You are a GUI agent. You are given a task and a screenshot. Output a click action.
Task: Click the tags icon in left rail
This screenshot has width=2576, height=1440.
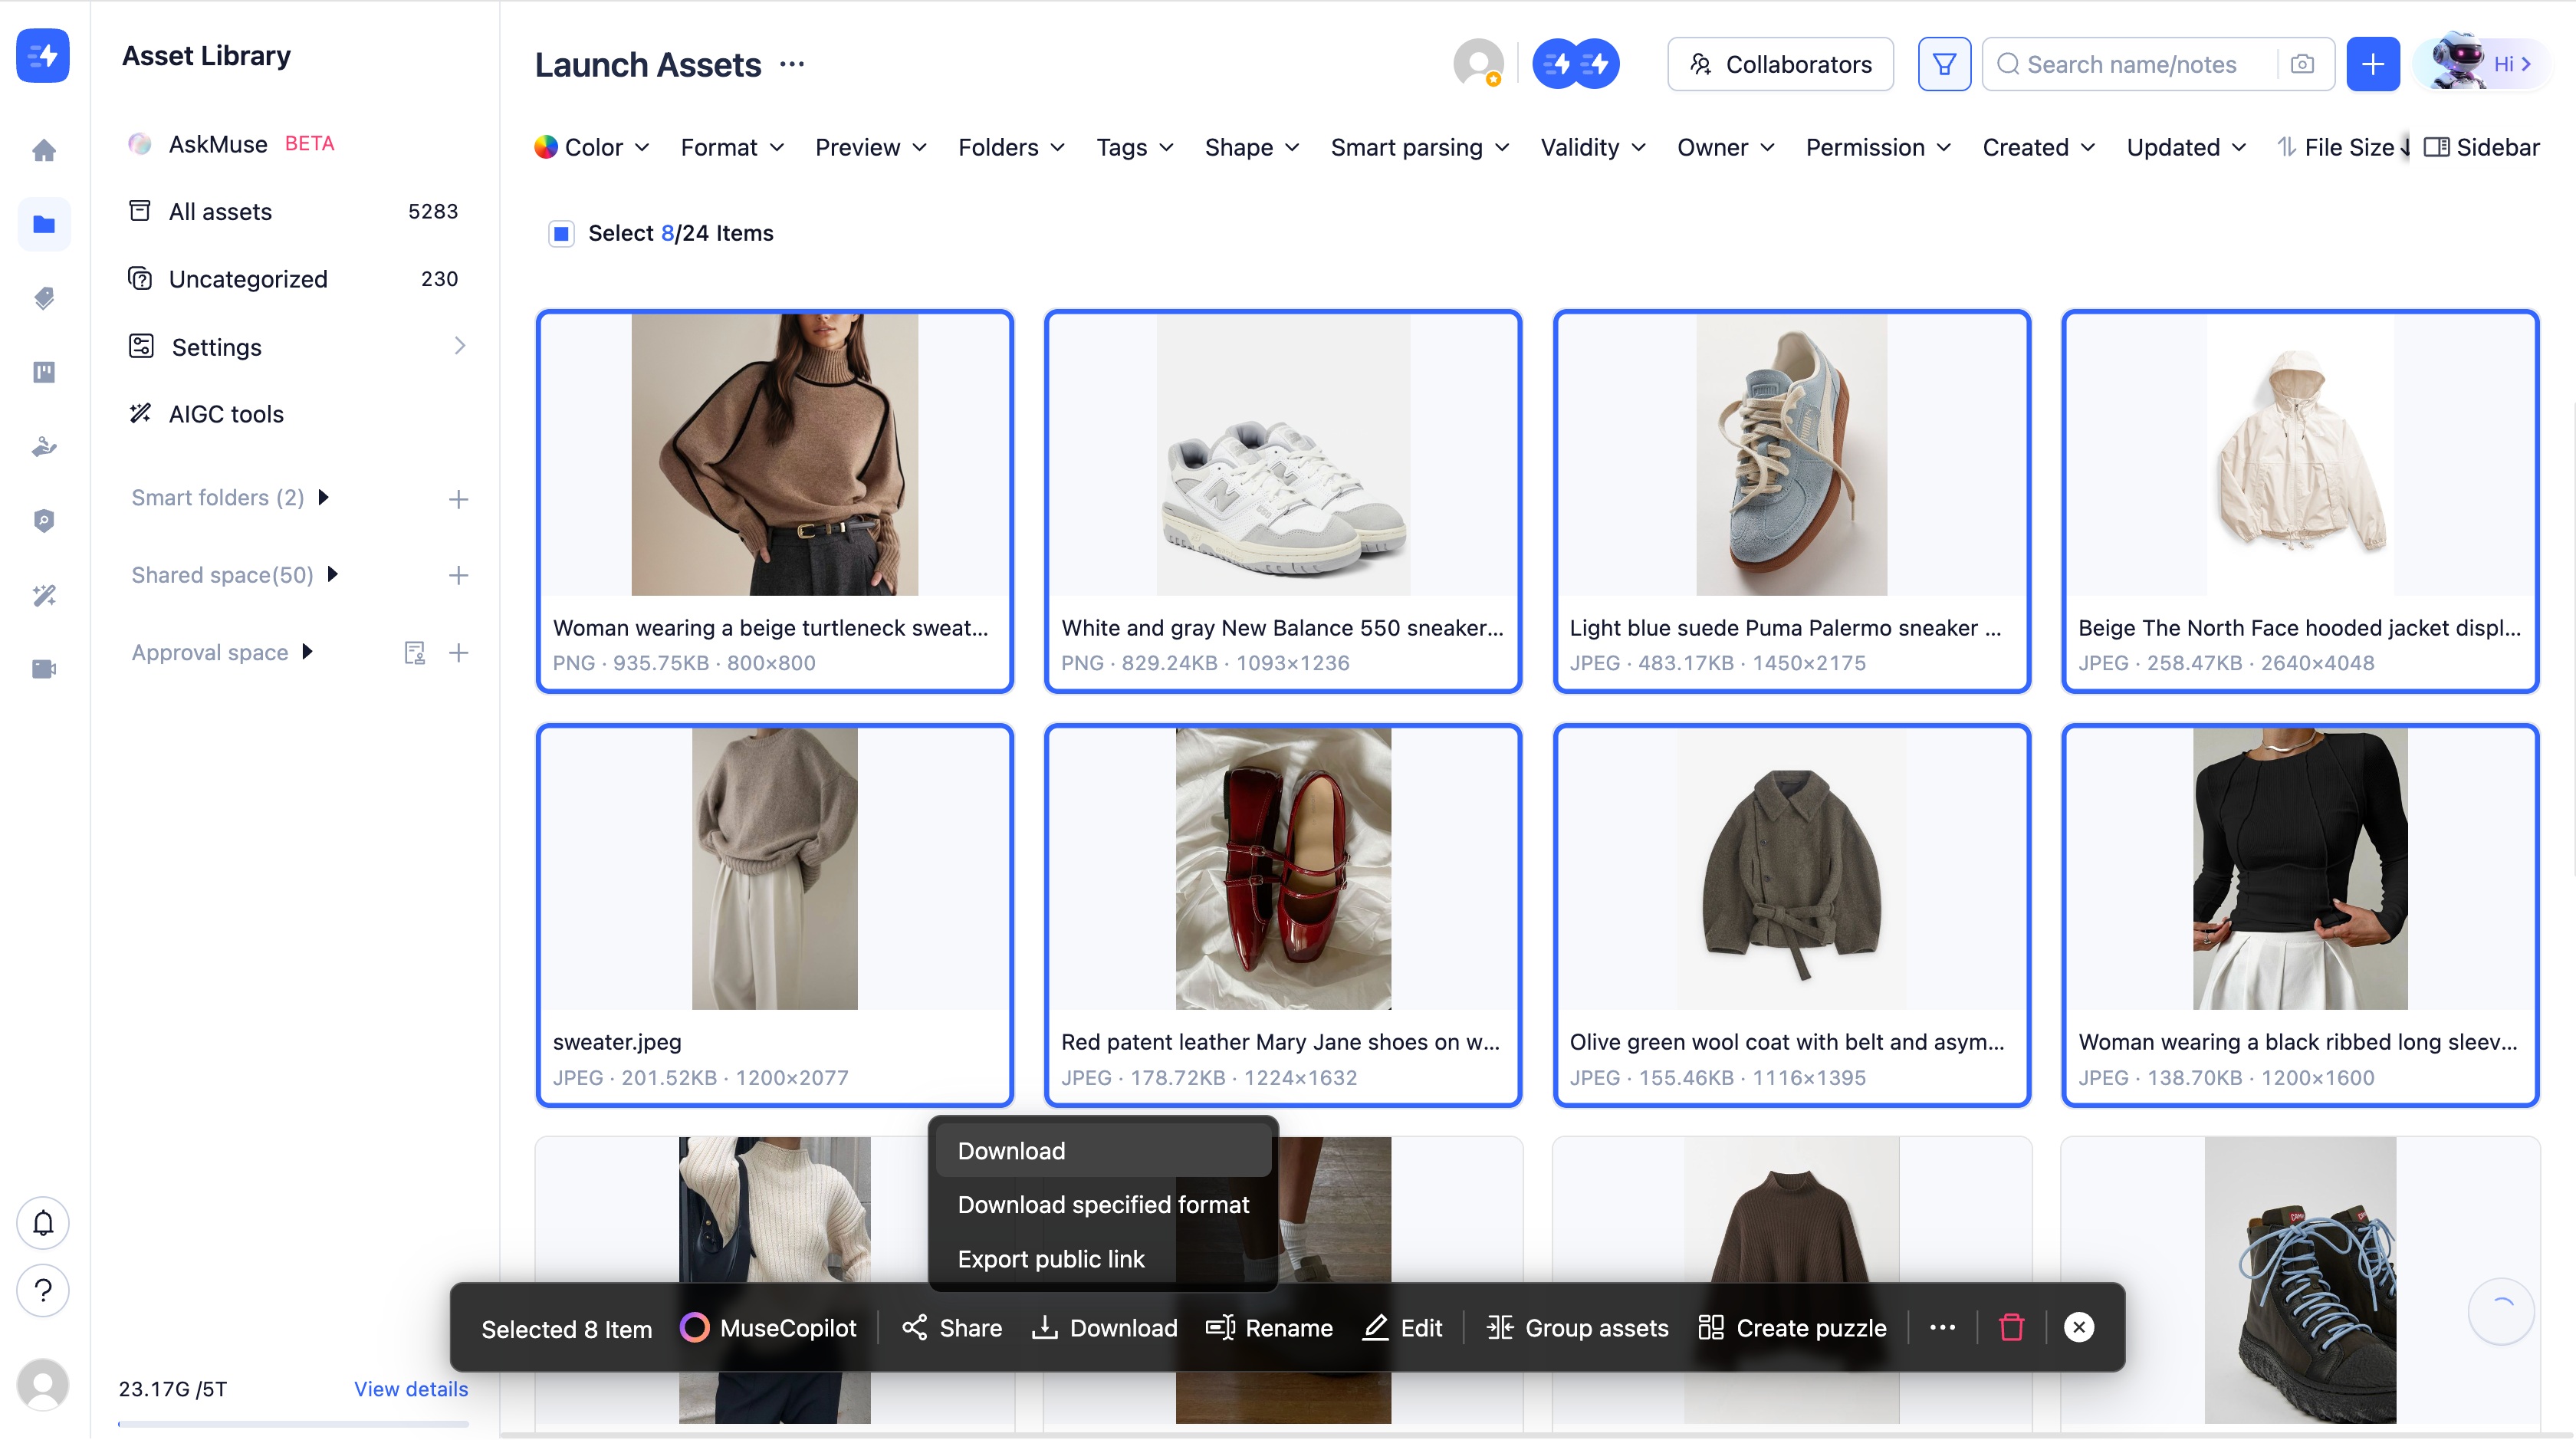(x=43, y=298)
